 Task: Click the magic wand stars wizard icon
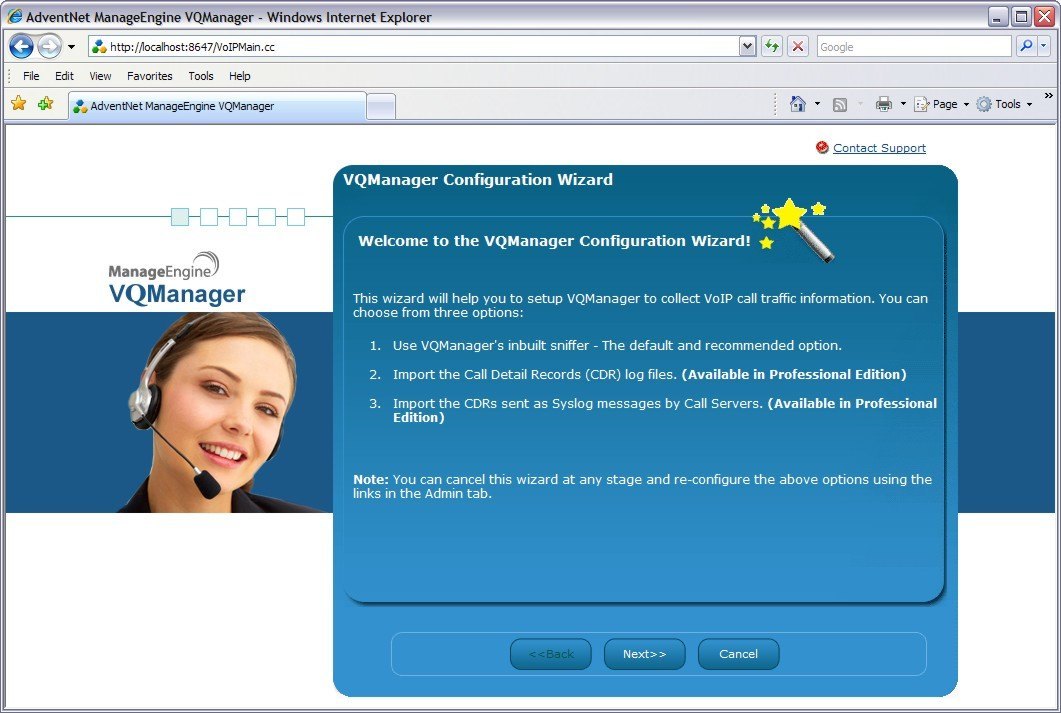click(x=793, y=229)
